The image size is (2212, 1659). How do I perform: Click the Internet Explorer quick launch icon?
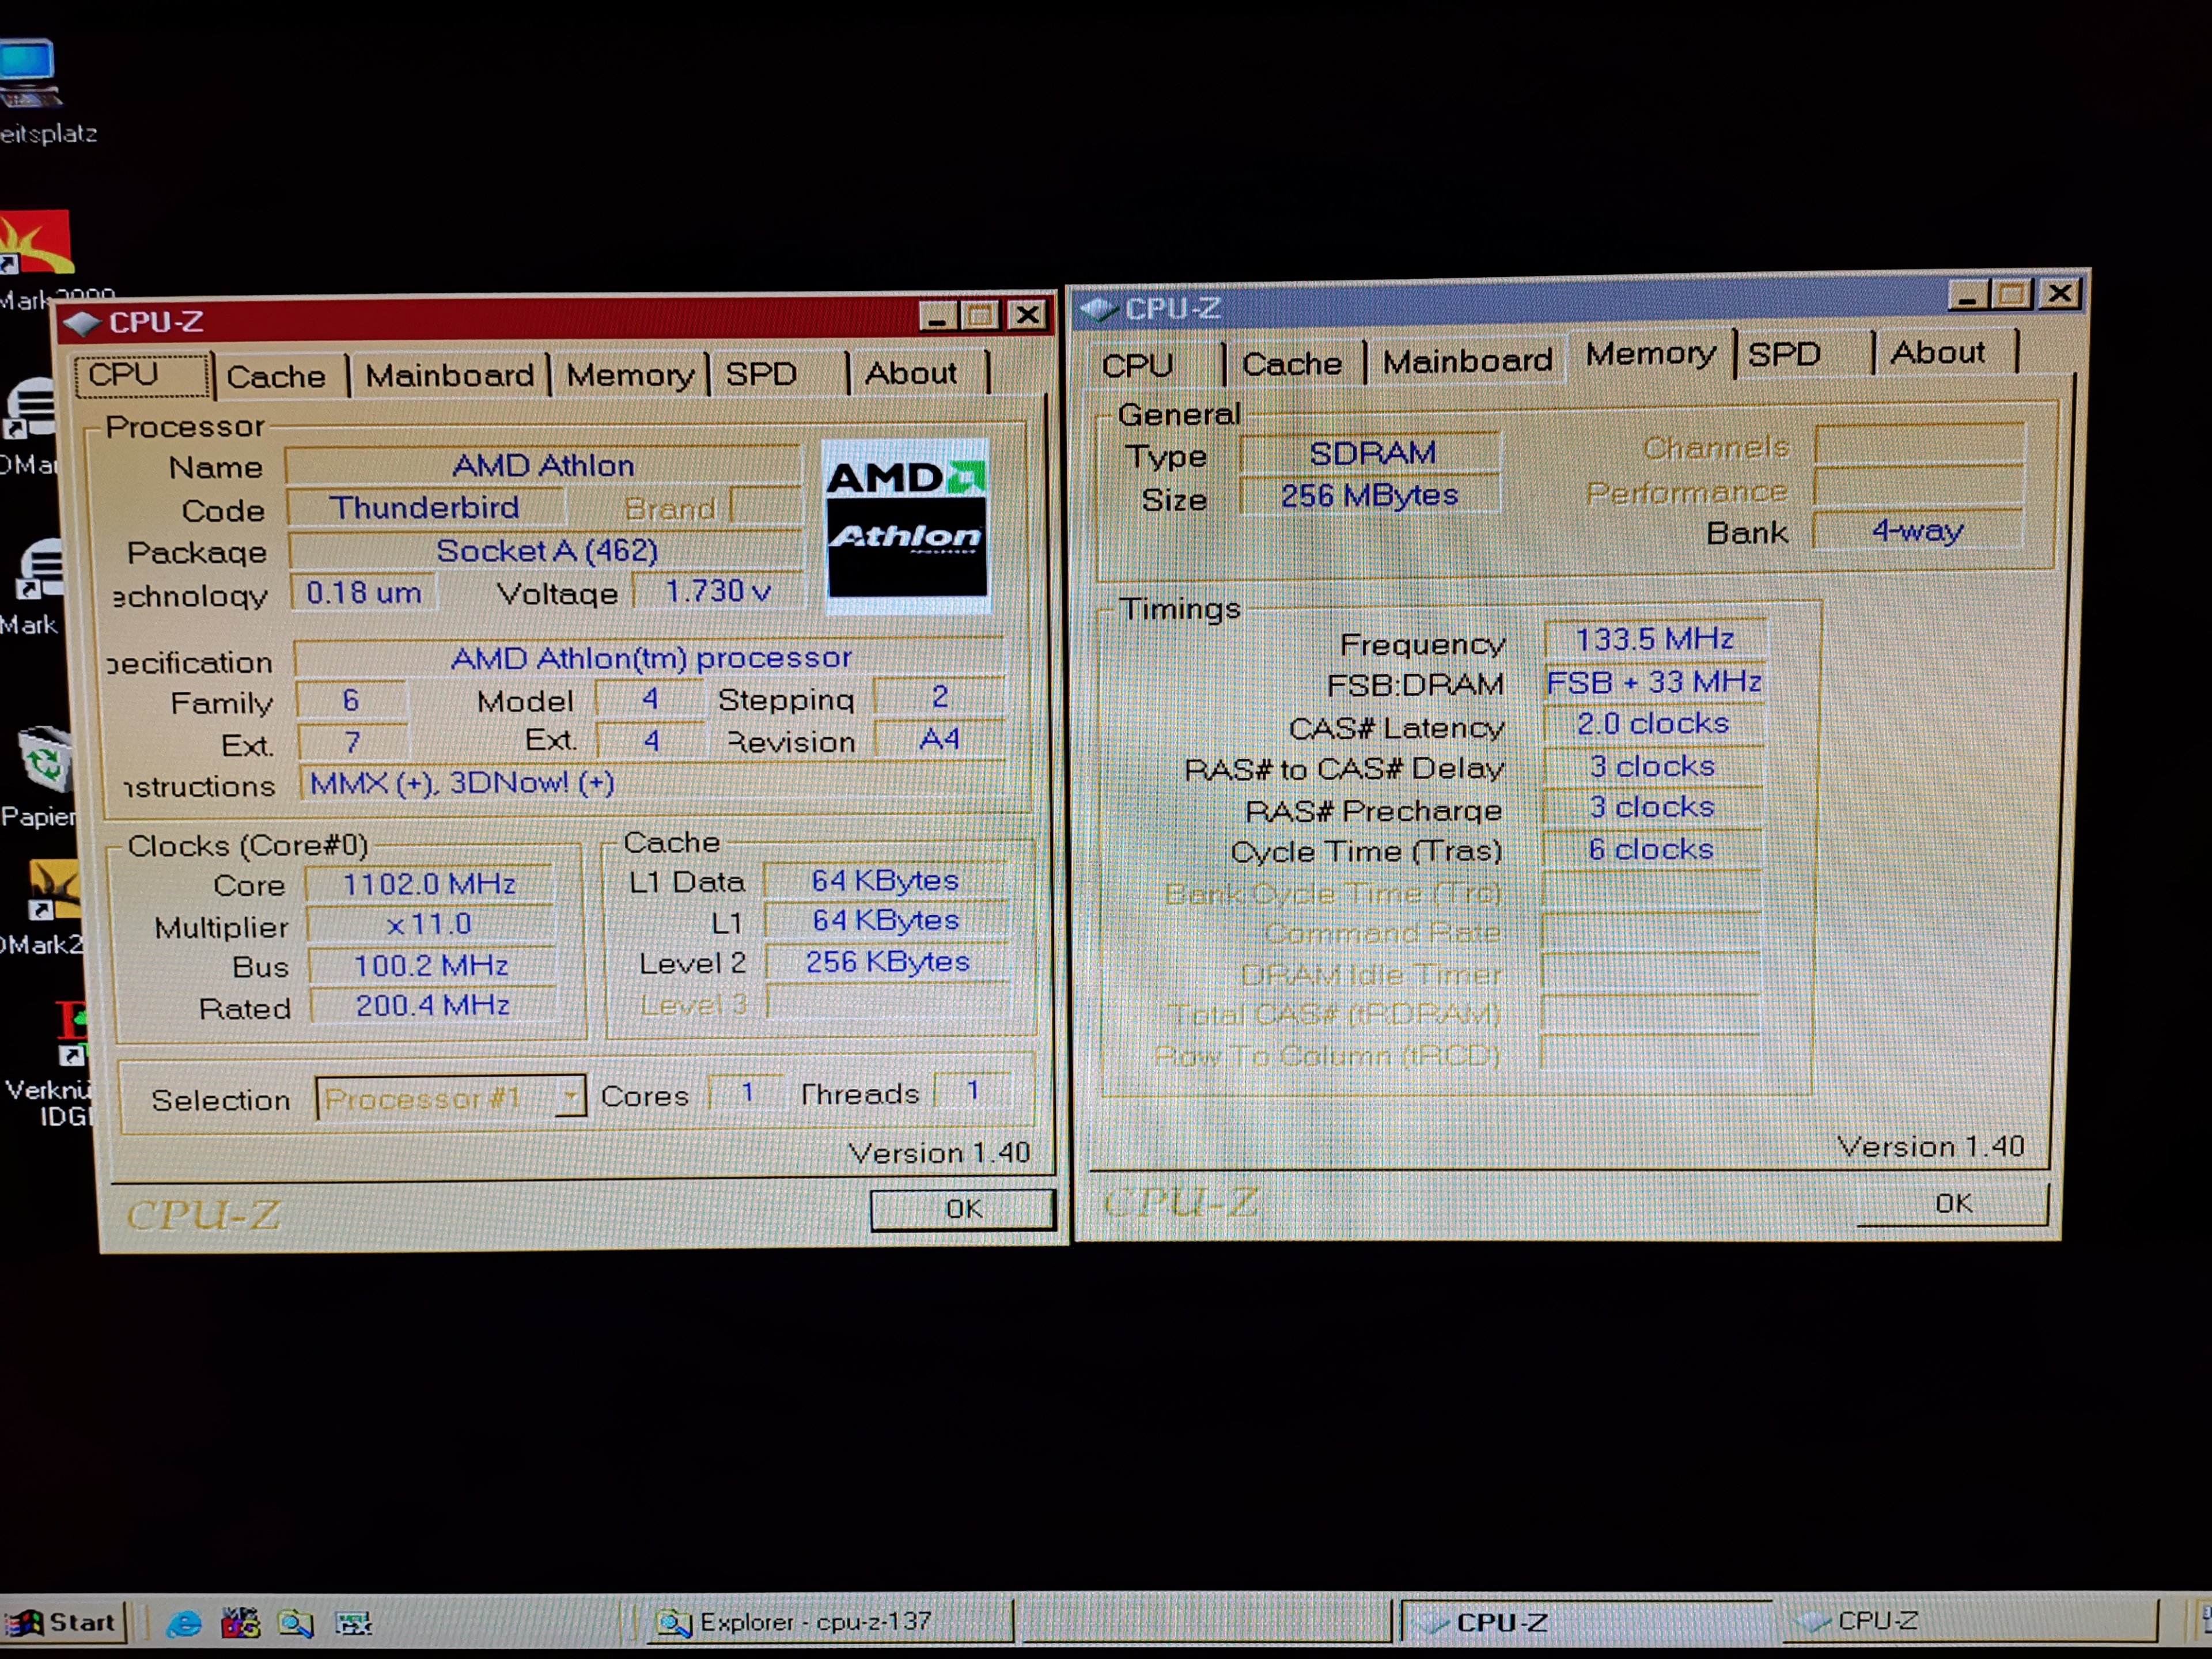coord(184,1622)
